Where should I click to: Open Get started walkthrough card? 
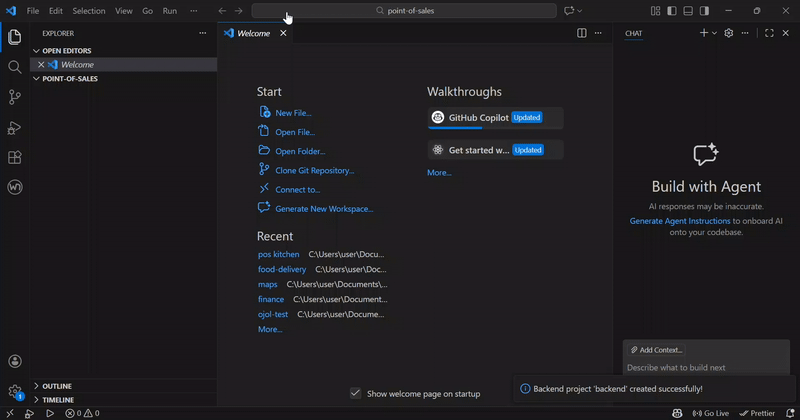point(495,150)
